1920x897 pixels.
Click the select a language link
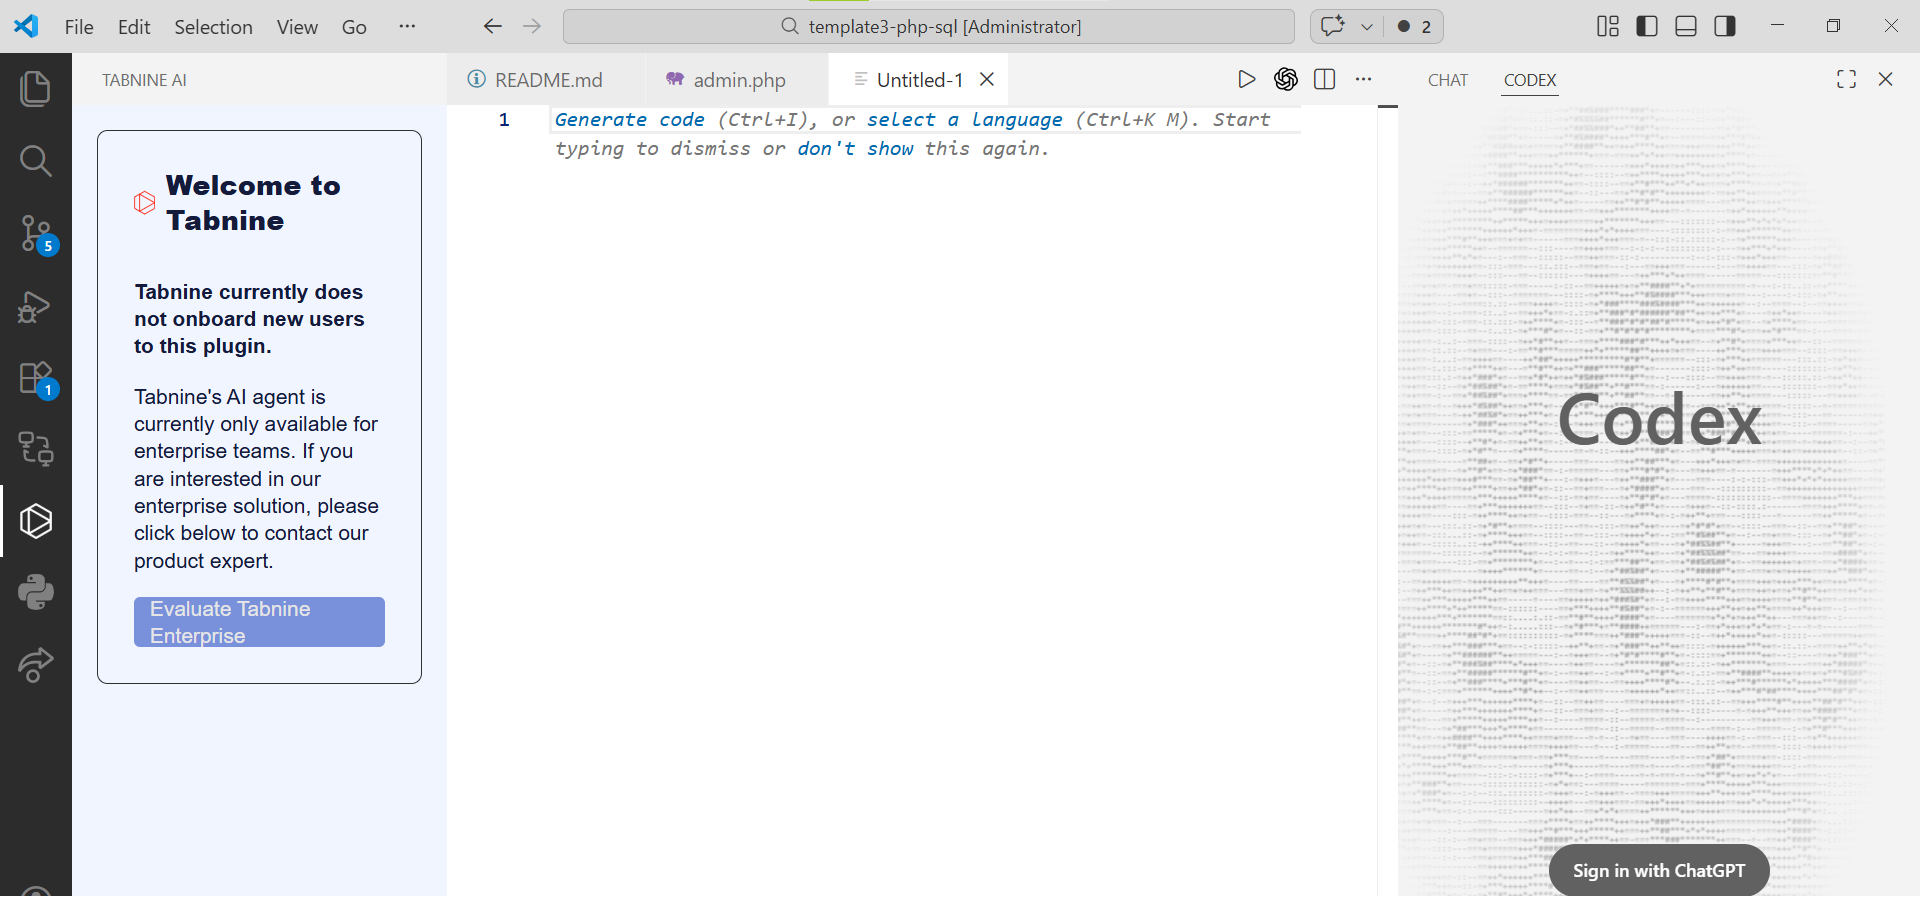tap(964, 120)
